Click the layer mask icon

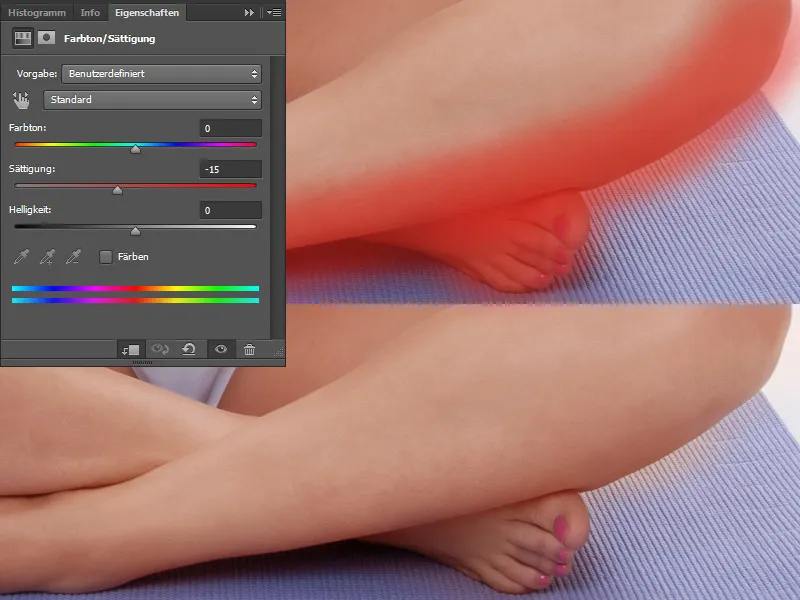pos(46,38)
